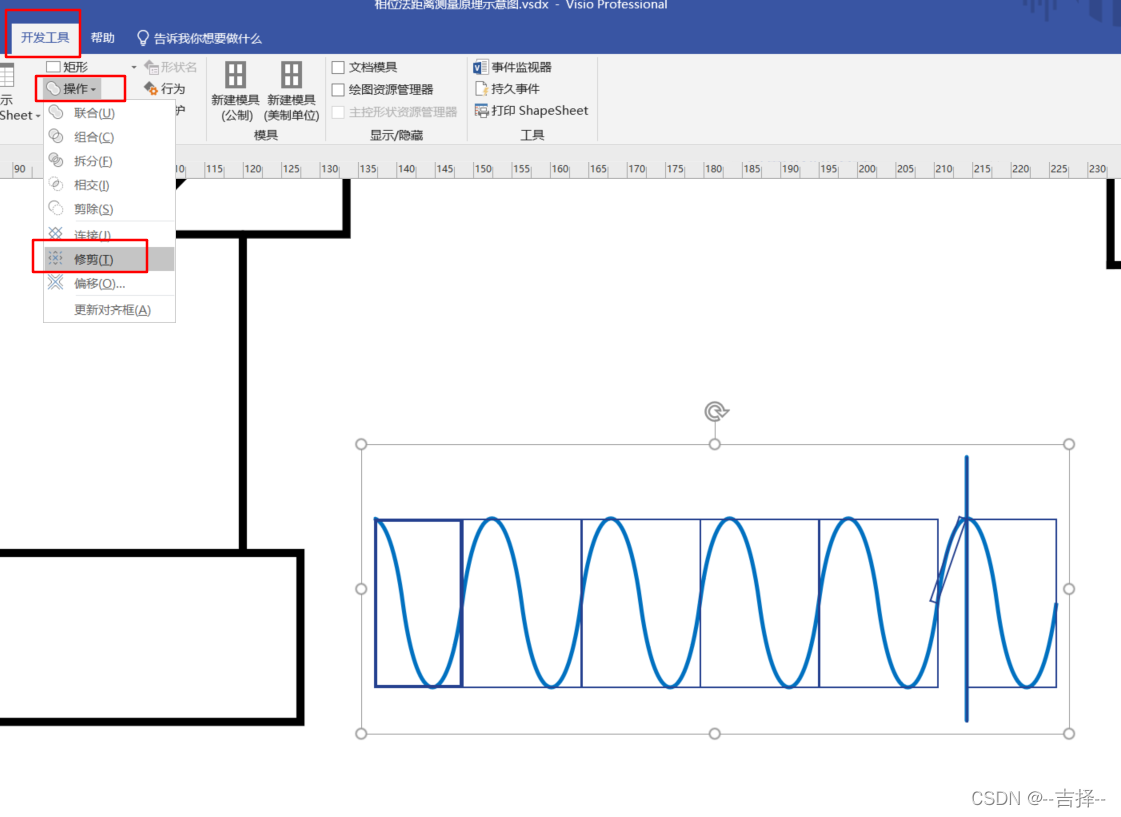Choose 联合(U) from the operations menu
Viewport: 1121px width, 817px height.
109,113
